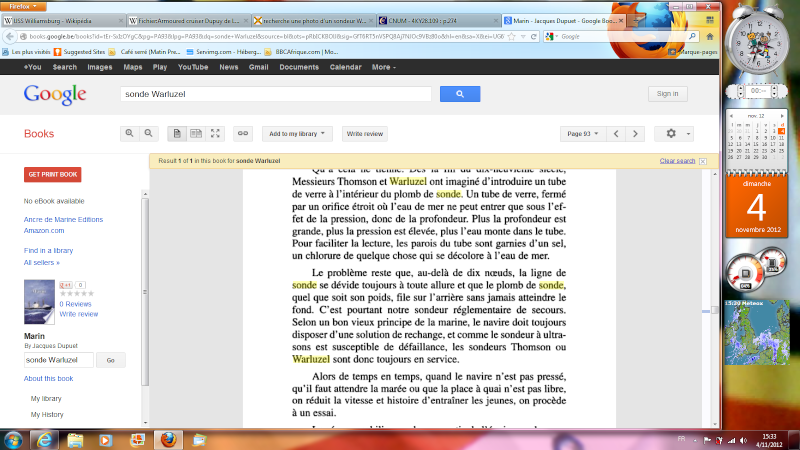The height and width of the screenshot is (450, 800).
Task: Switch to USS Williamsburg Wikipedia tab
Action: point(62,21)
